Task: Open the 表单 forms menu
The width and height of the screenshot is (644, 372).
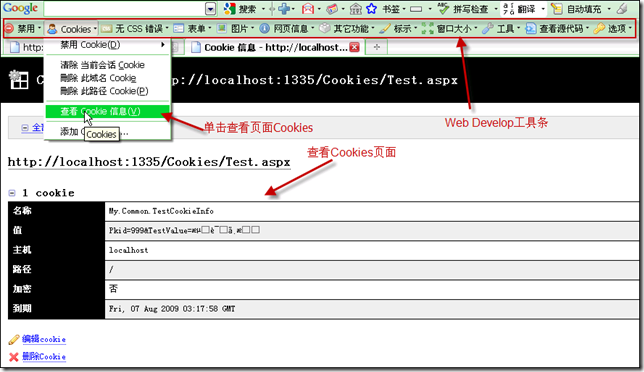Action: tap(192, 29)
